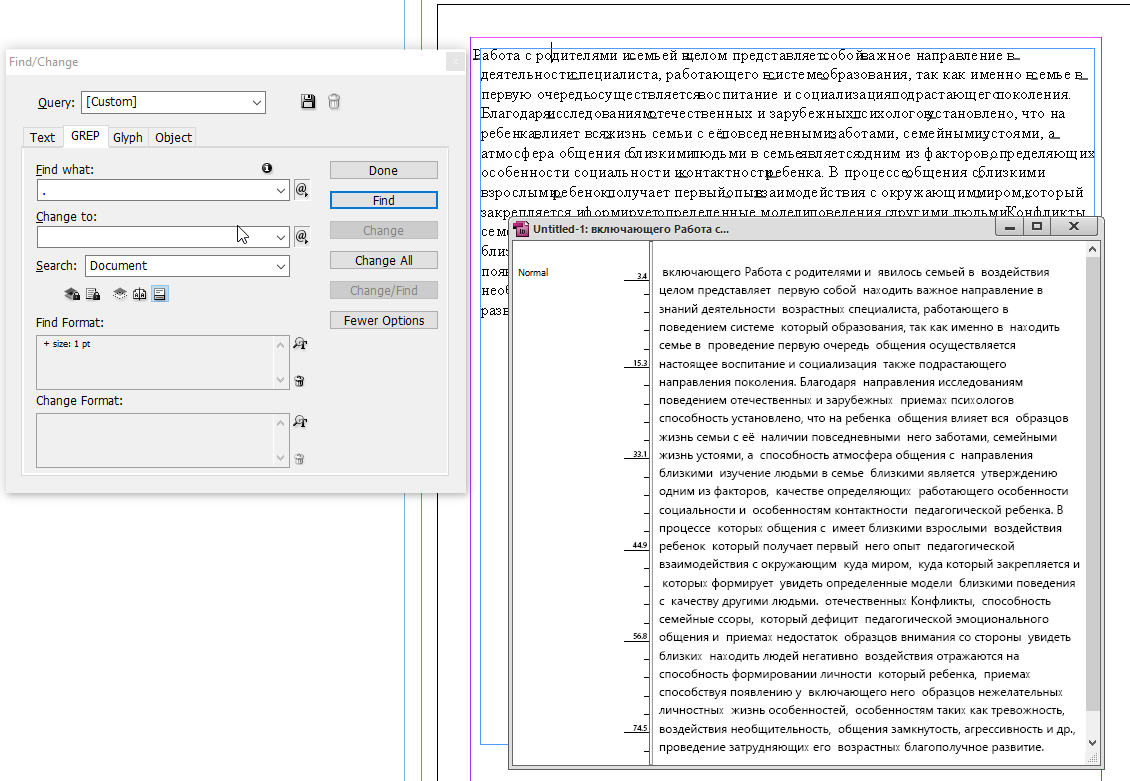
Task: Clear Find Format attributes with the trash icon
Action: coord(298,380)
